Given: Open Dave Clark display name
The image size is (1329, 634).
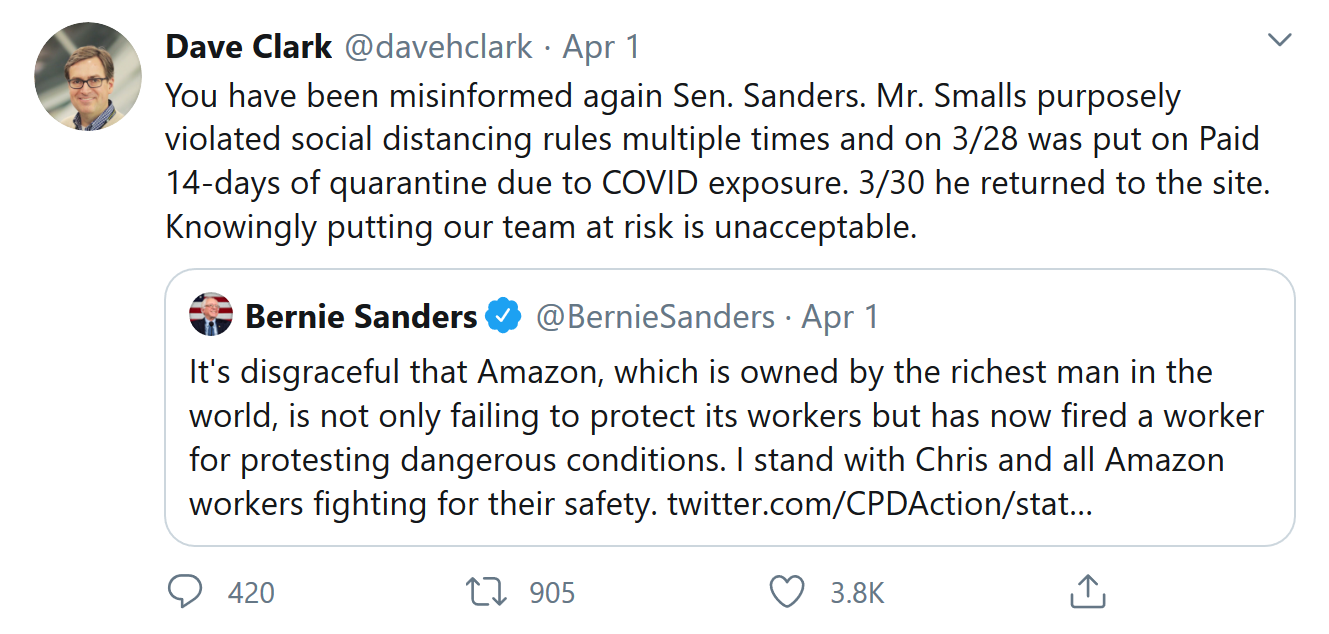Looking at the screenshot, I should (x=248, y=47).
